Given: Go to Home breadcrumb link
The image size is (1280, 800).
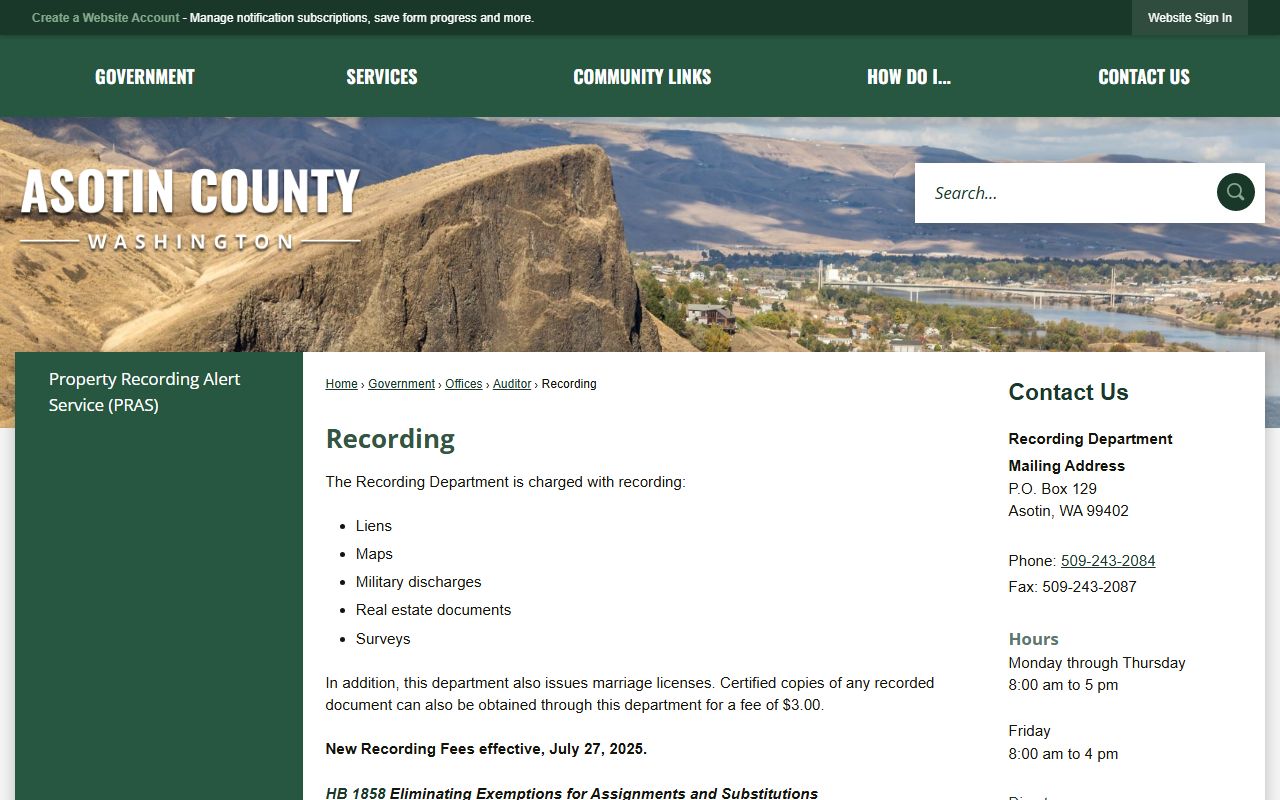Looking at the screenshot, I should [341, 384].
